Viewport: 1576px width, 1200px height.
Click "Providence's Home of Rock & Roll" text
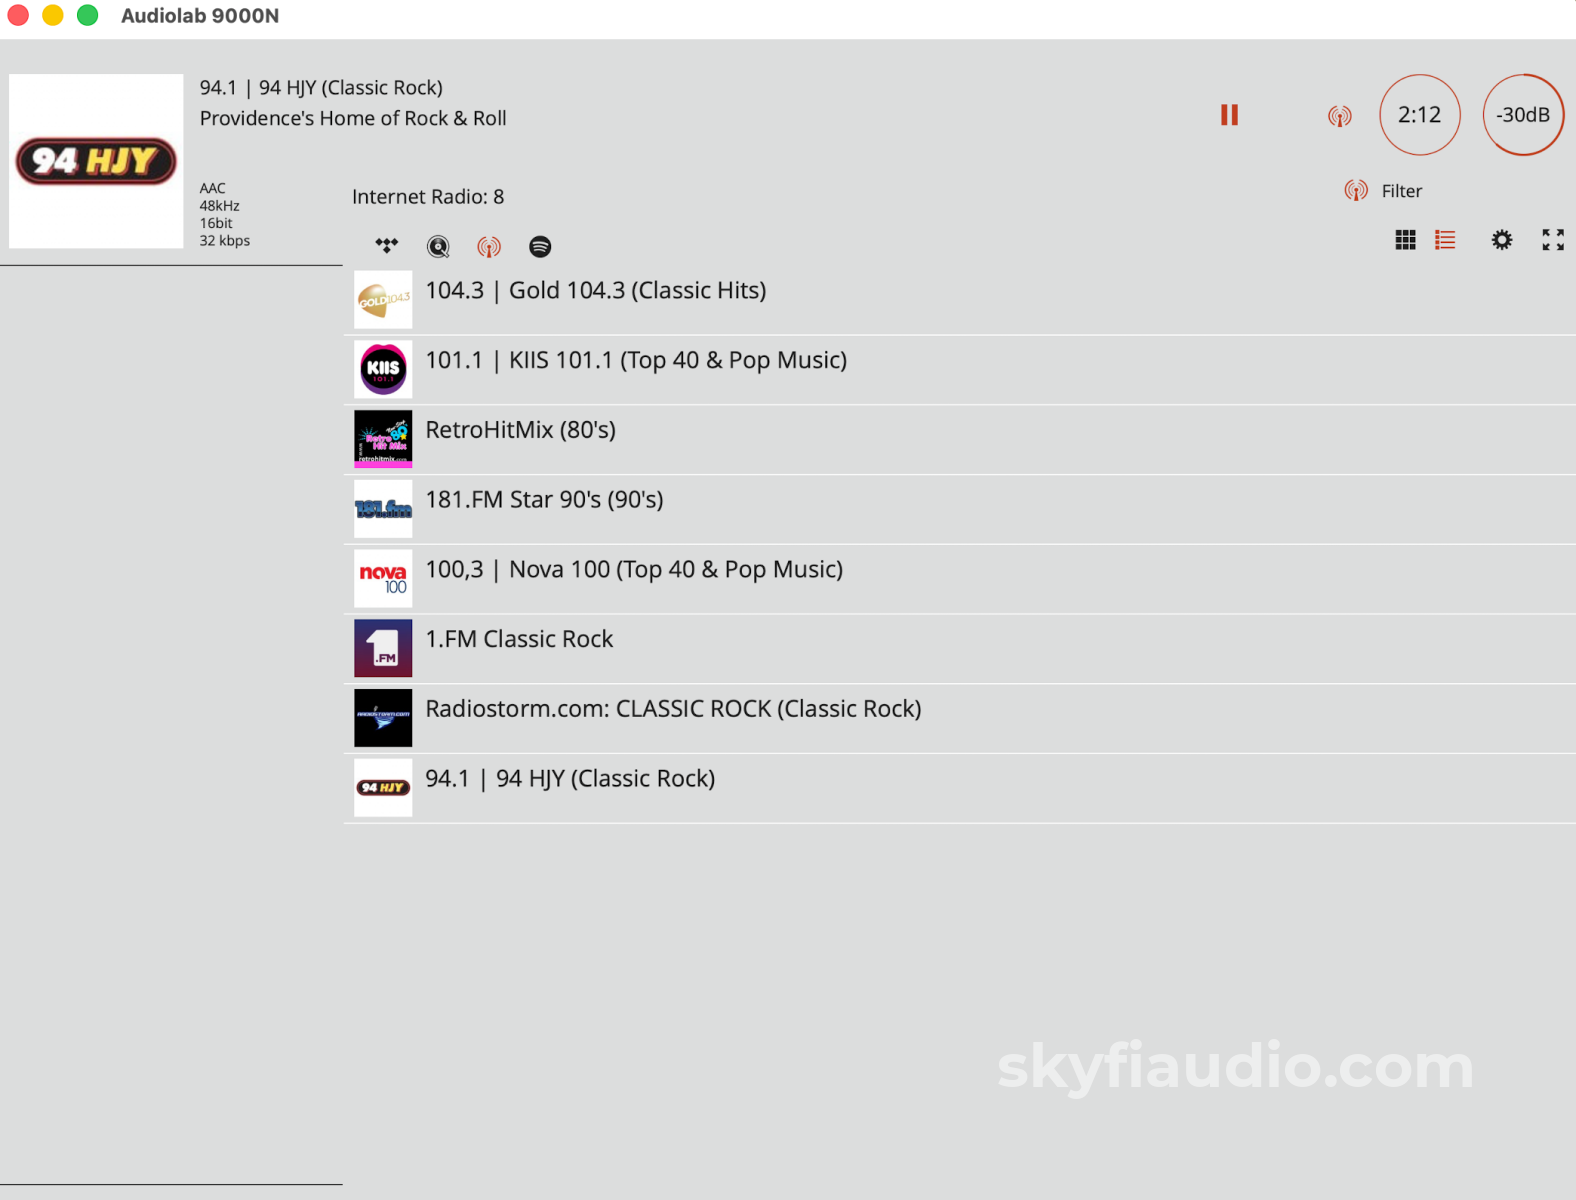coord(353,118)
